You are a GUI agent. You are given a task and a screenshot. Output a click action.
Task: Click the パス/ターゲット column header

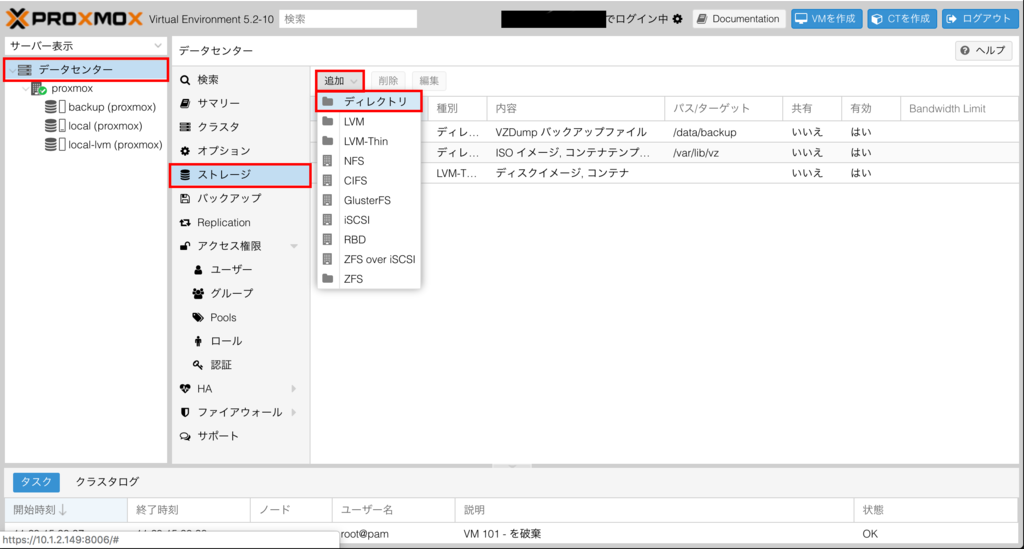723,108
